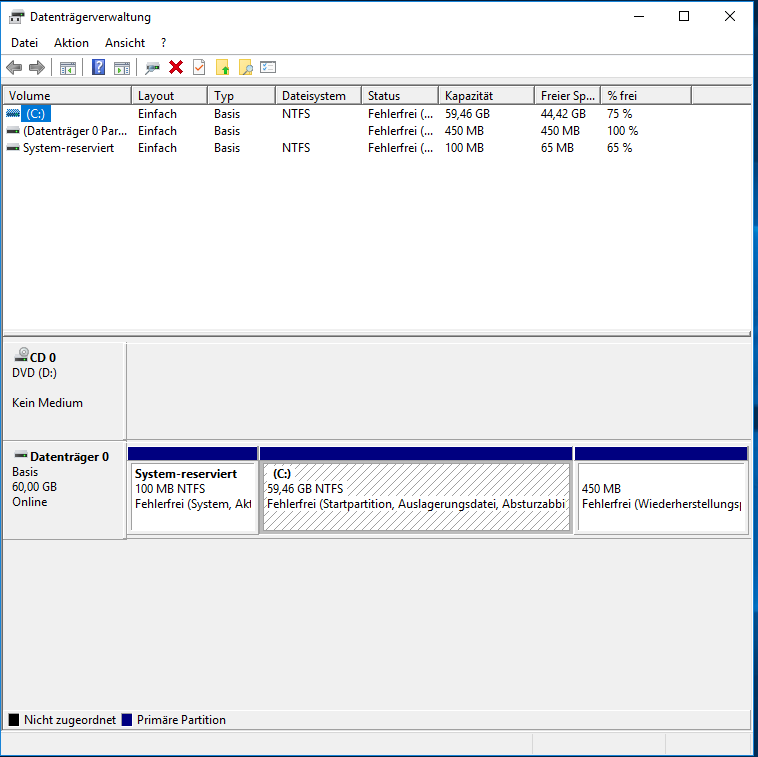Click the folder with magnifier icon
Image resolution: width=758 pixels, height=757 pixels.
click(246, 68)
